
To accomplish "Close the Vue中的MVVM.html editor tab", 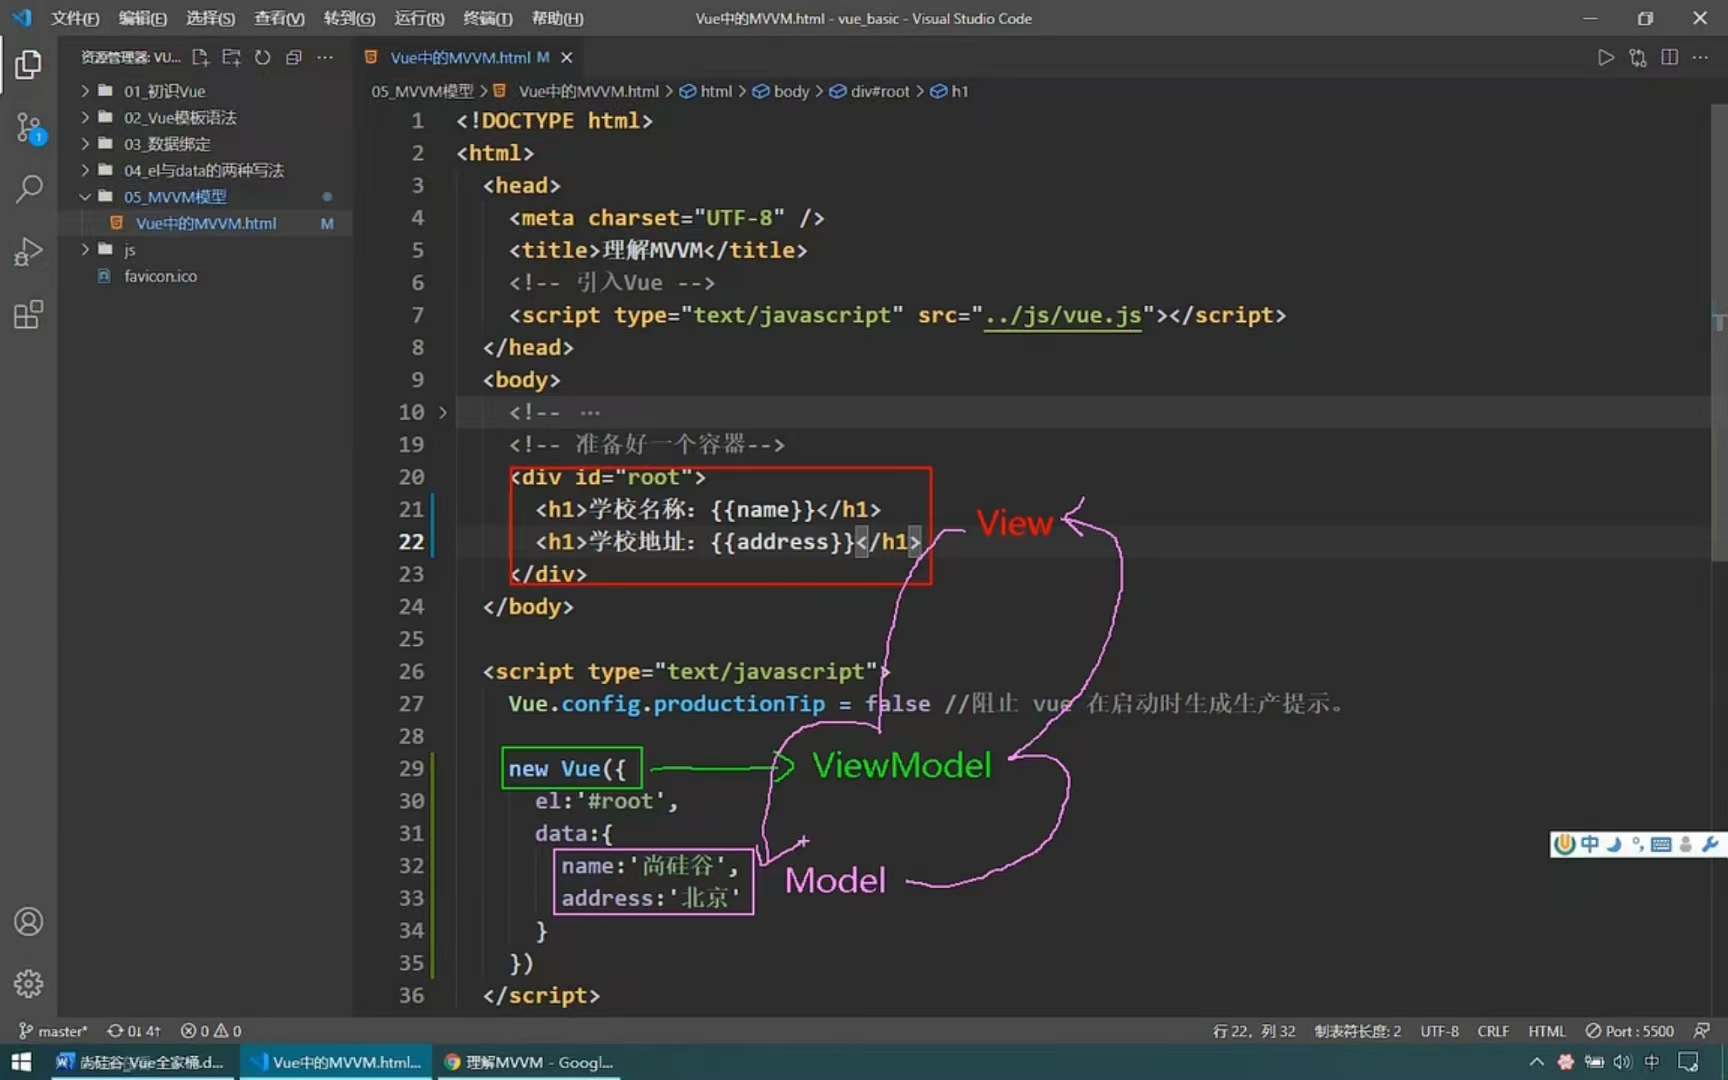I will (x=567, y=57).
